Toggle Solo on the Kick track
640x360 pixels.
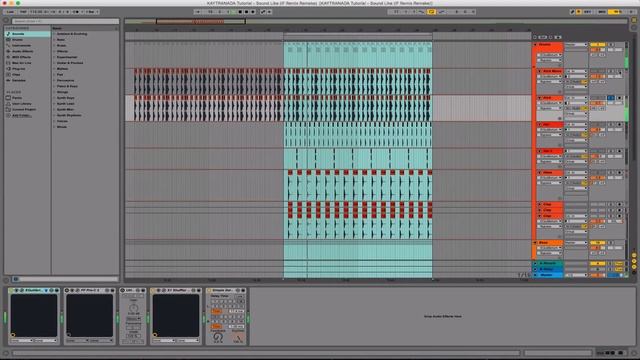[x=611, y=98]
